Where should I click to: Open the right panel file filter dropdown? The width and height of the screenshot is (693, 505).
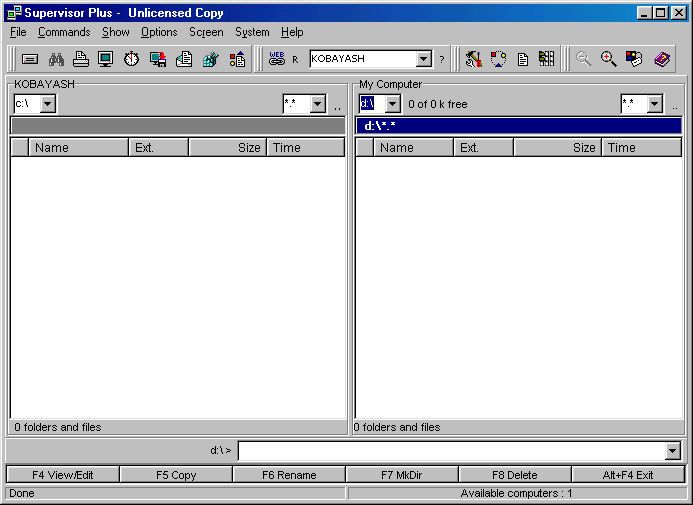pos(655,104)
